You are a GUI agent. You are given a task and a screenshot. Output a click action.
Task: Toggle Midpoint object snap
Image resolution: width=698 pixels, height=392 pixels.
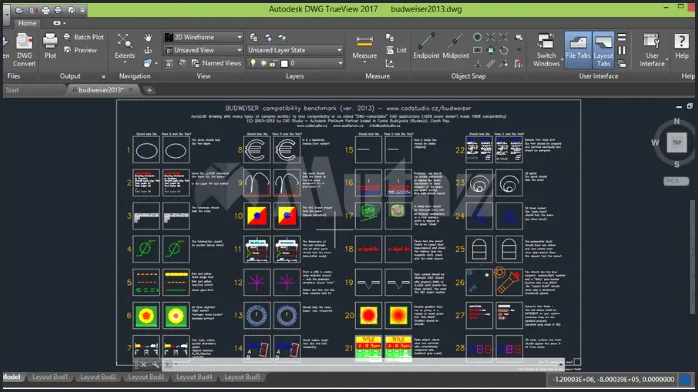[456, 46]
